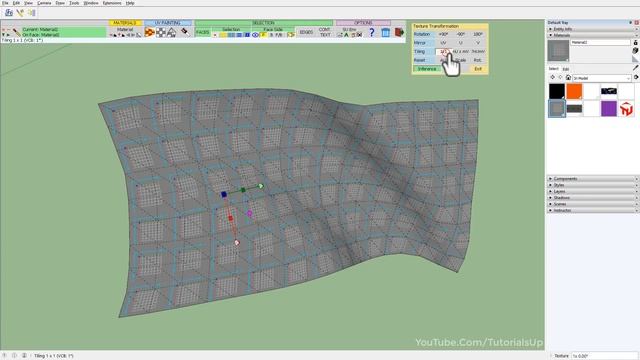640x360 pixels.
Task: Select the dark gray strip material swatch
Action: point(574,109)
